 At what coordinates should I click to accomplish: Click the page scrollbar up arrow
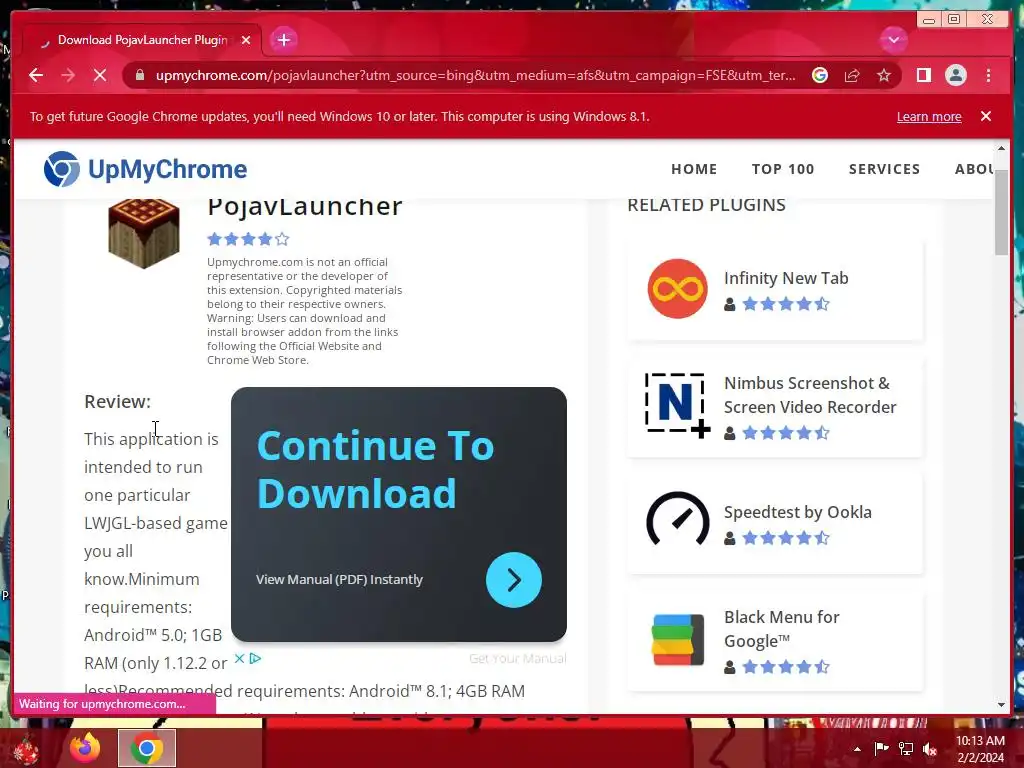click(x=1001, y=148)
